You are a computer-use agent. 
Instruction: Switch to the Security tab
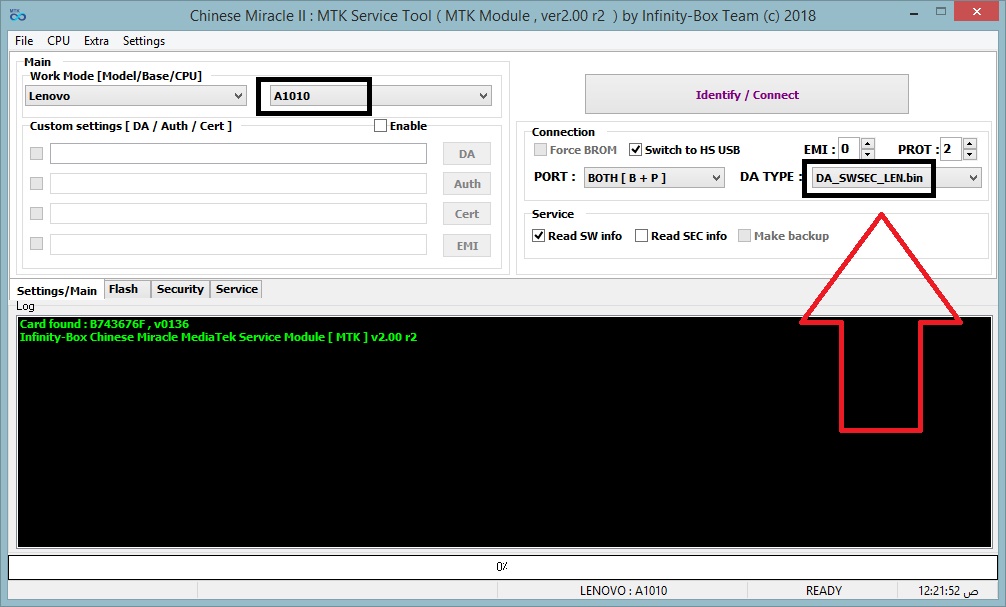pos(180,289)
